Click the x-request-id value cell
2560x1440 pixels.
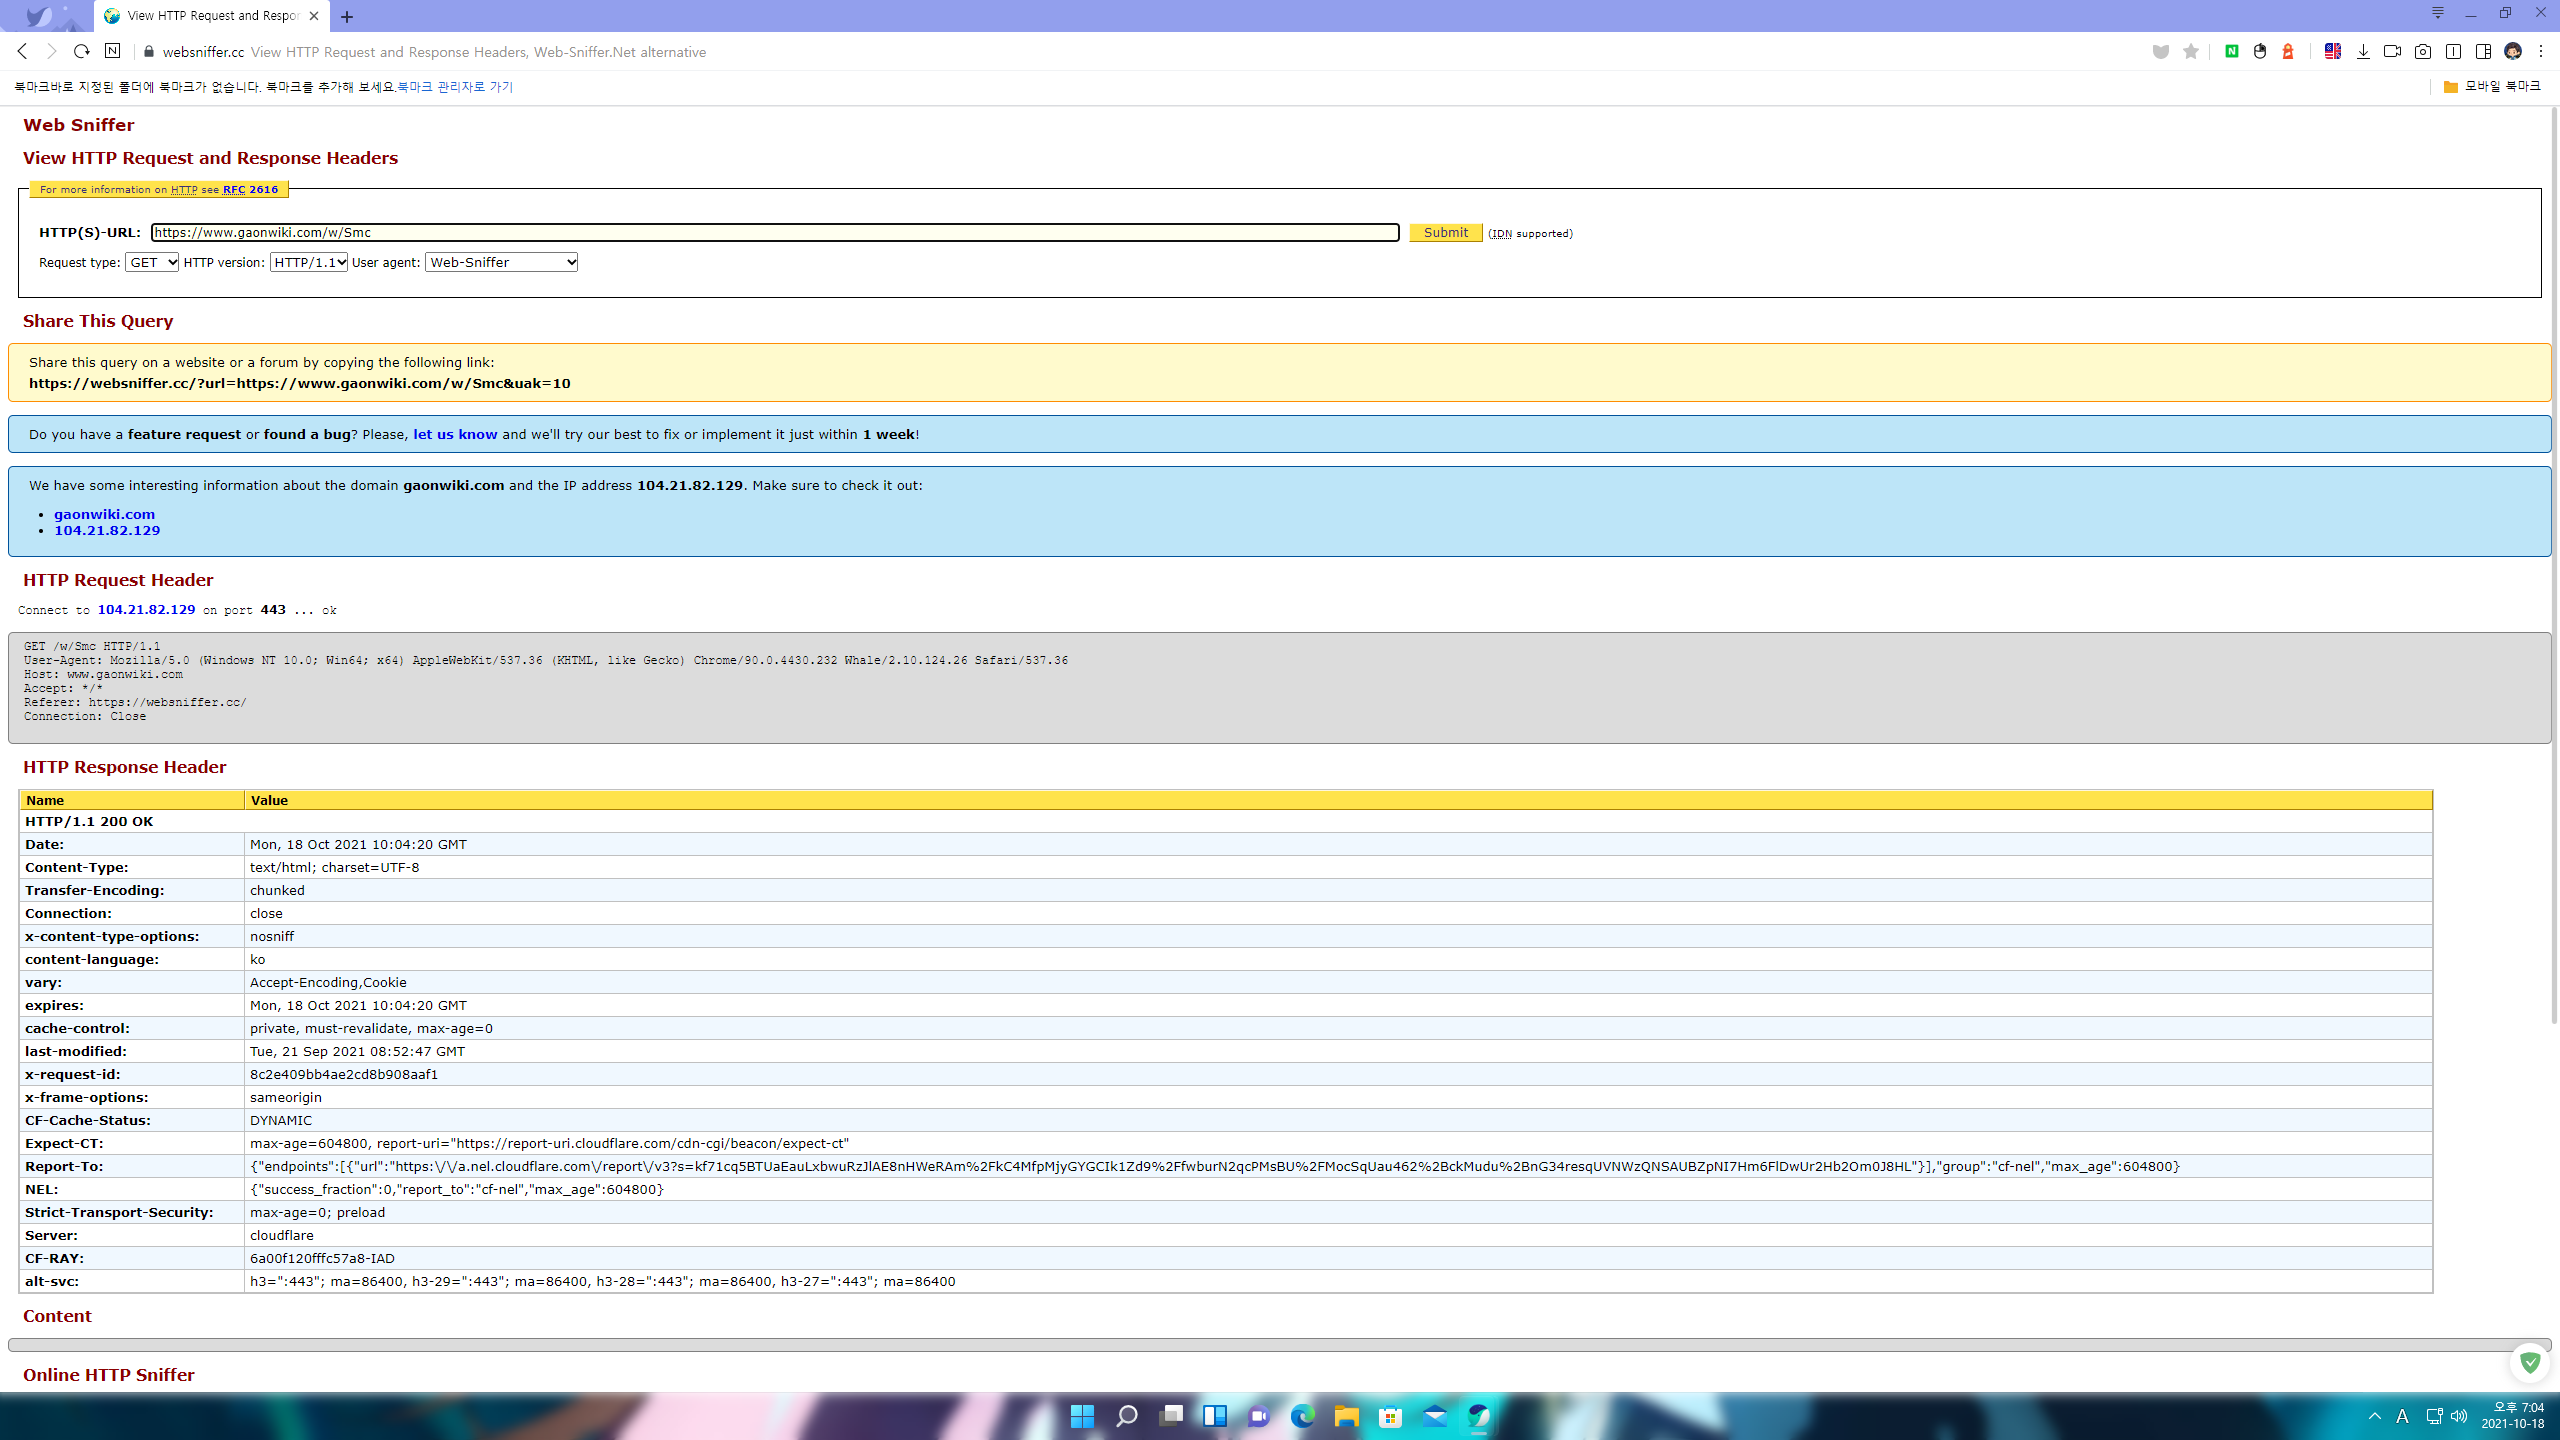coord(1338,1074)
